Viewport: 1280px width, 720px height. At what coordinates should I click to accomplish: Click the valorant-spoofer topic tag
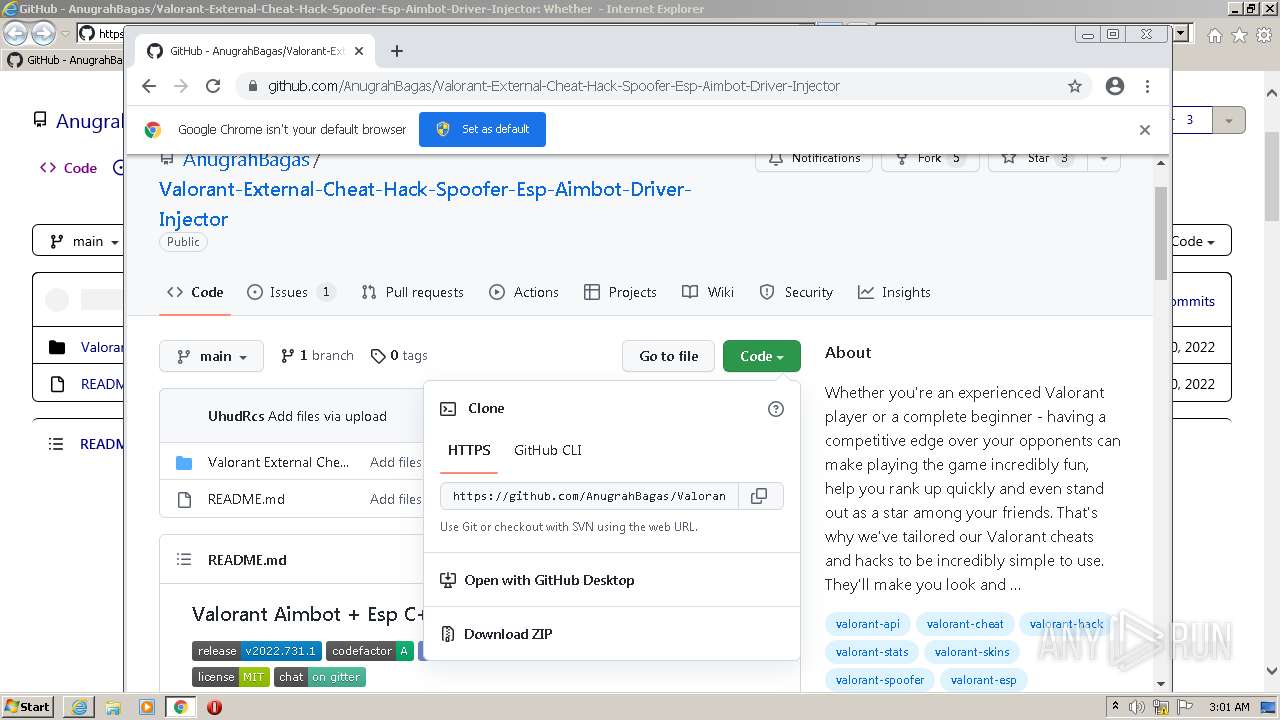[x=880, y=680]
